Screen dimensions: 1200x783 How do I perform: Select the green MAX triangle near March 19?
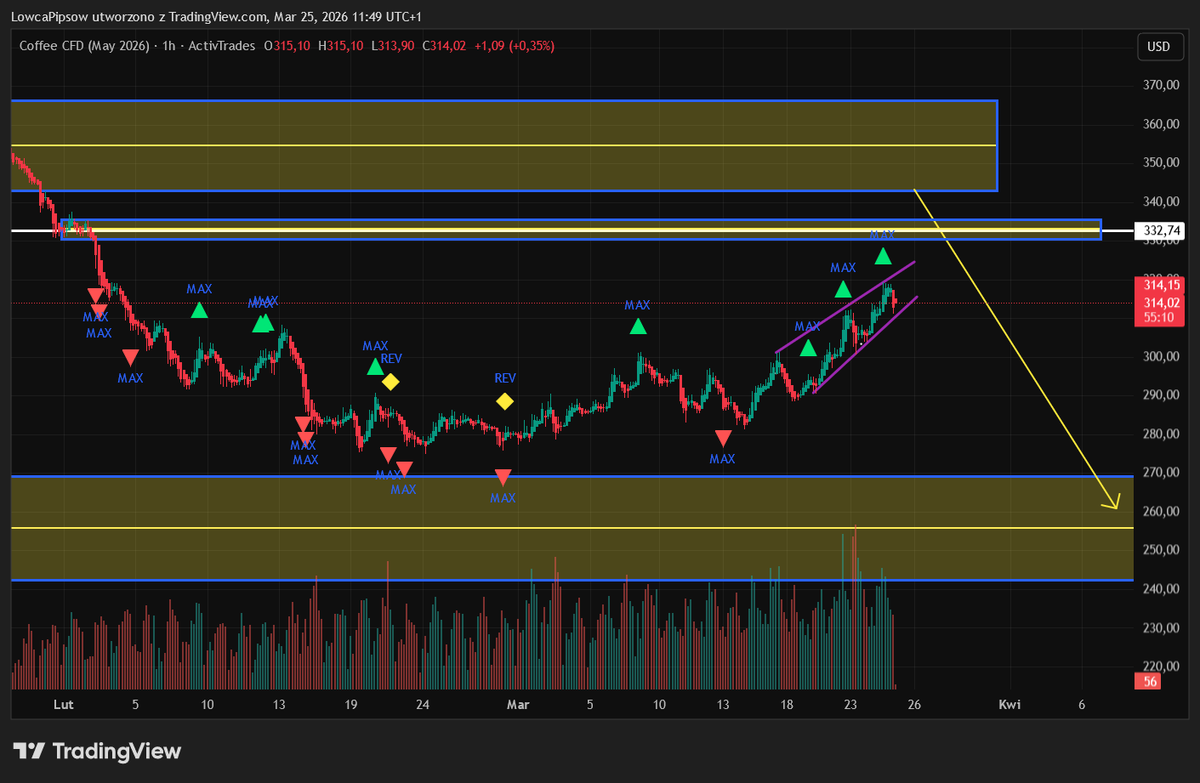(x=808, y=348)
